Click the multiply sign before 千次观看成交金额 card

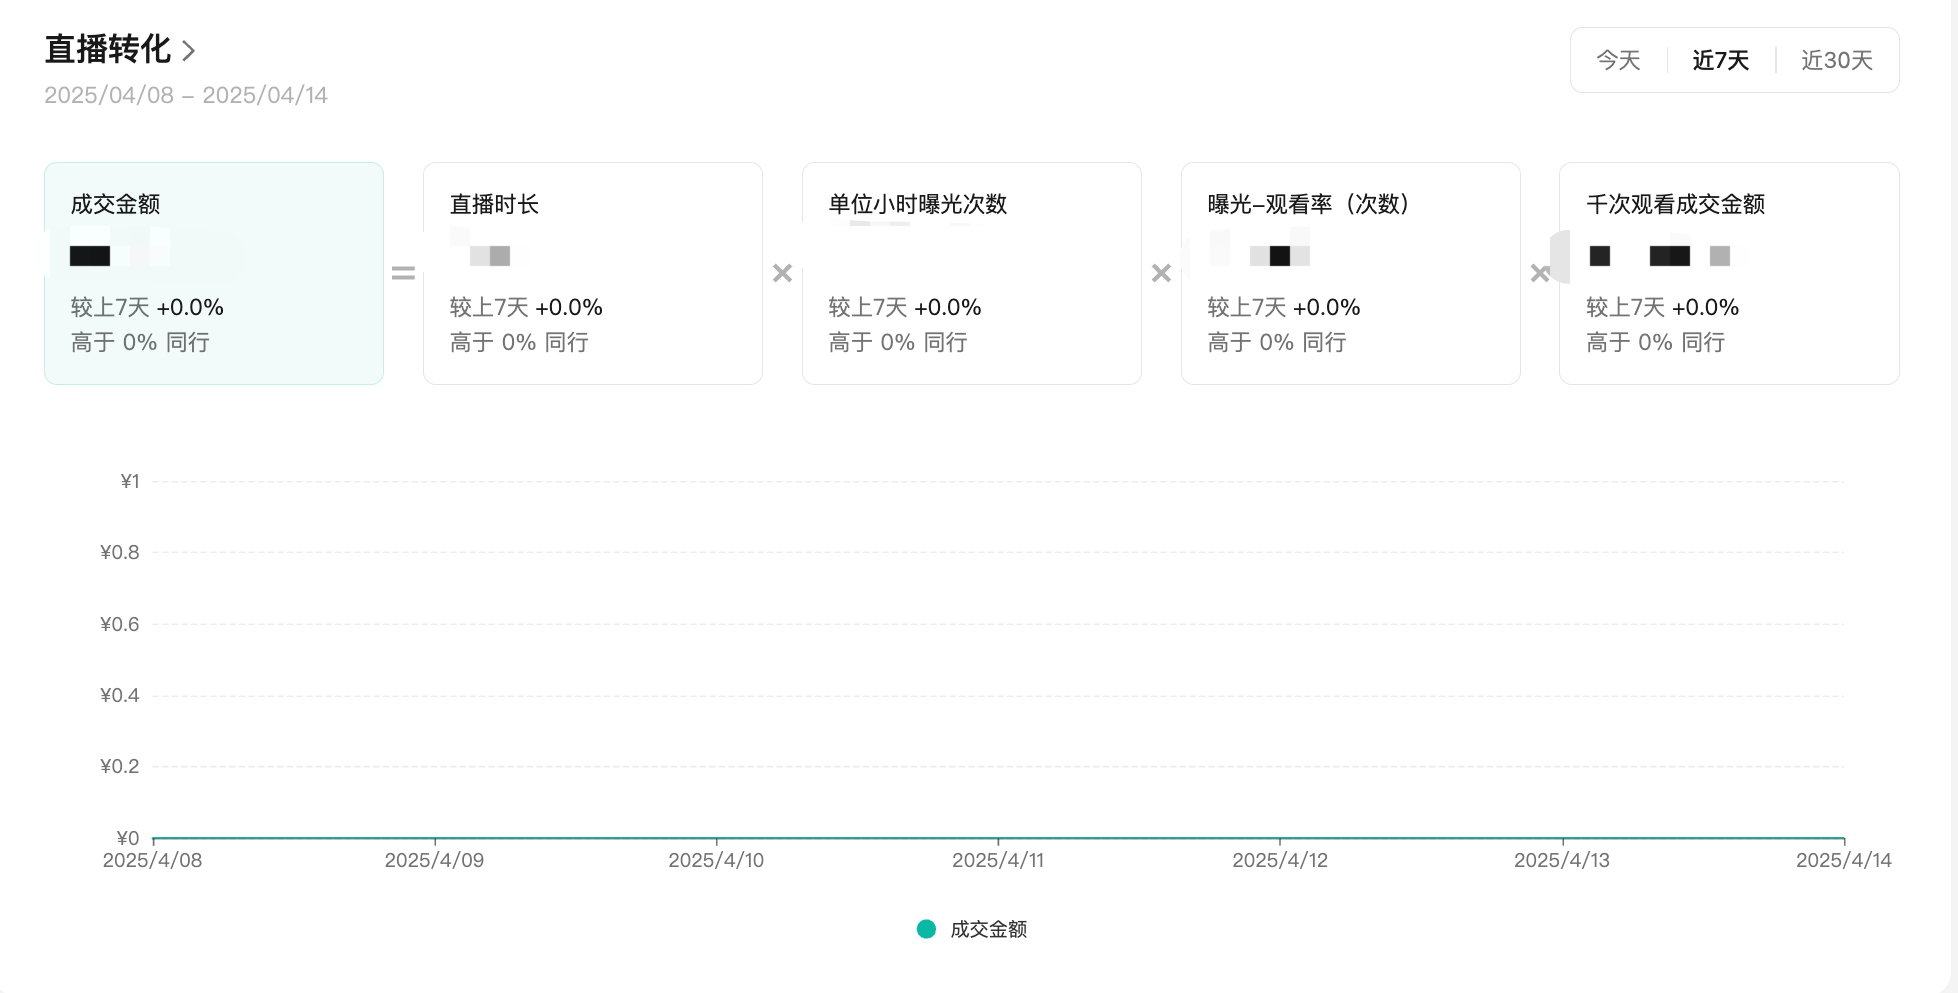[x=1539, y=273]
